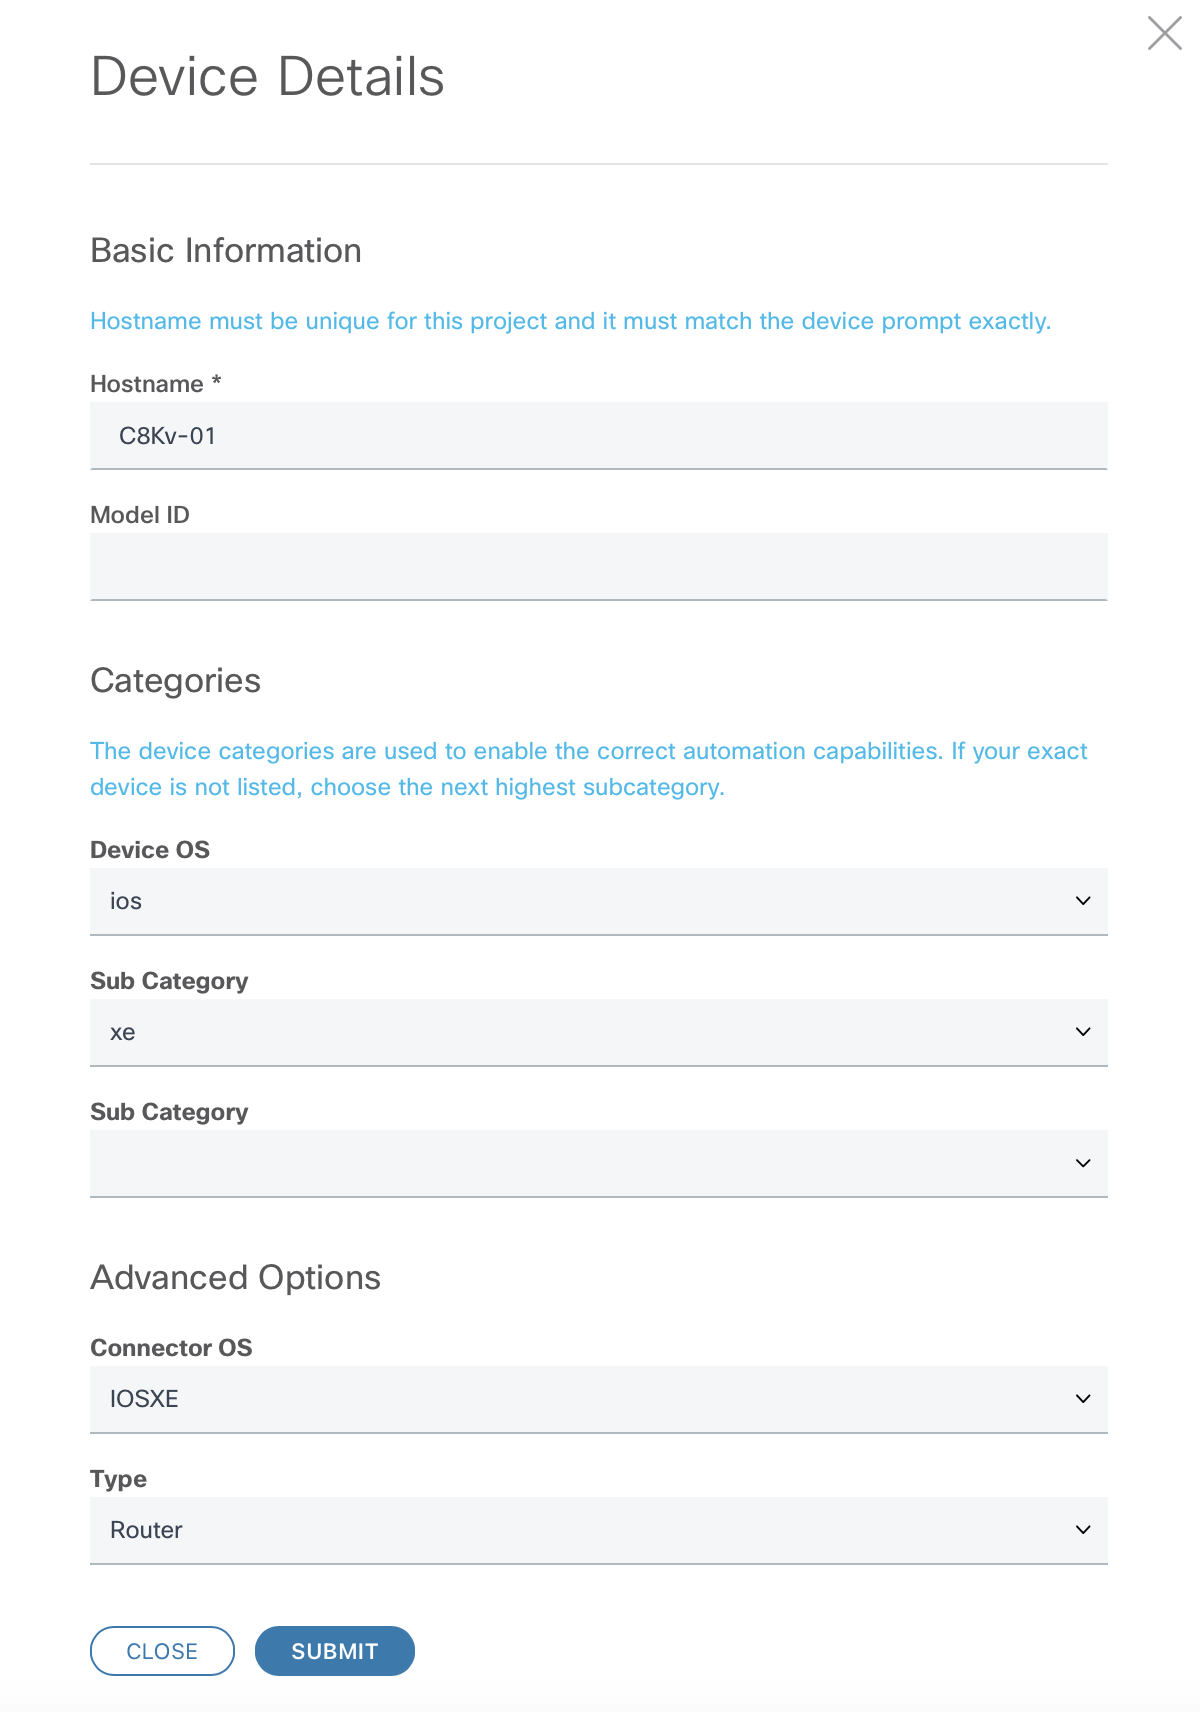The width and height of the screenshot is (1200, 1712).
Task: Click the chevron on the empty Sub Category
Action: point(1082,1163)
